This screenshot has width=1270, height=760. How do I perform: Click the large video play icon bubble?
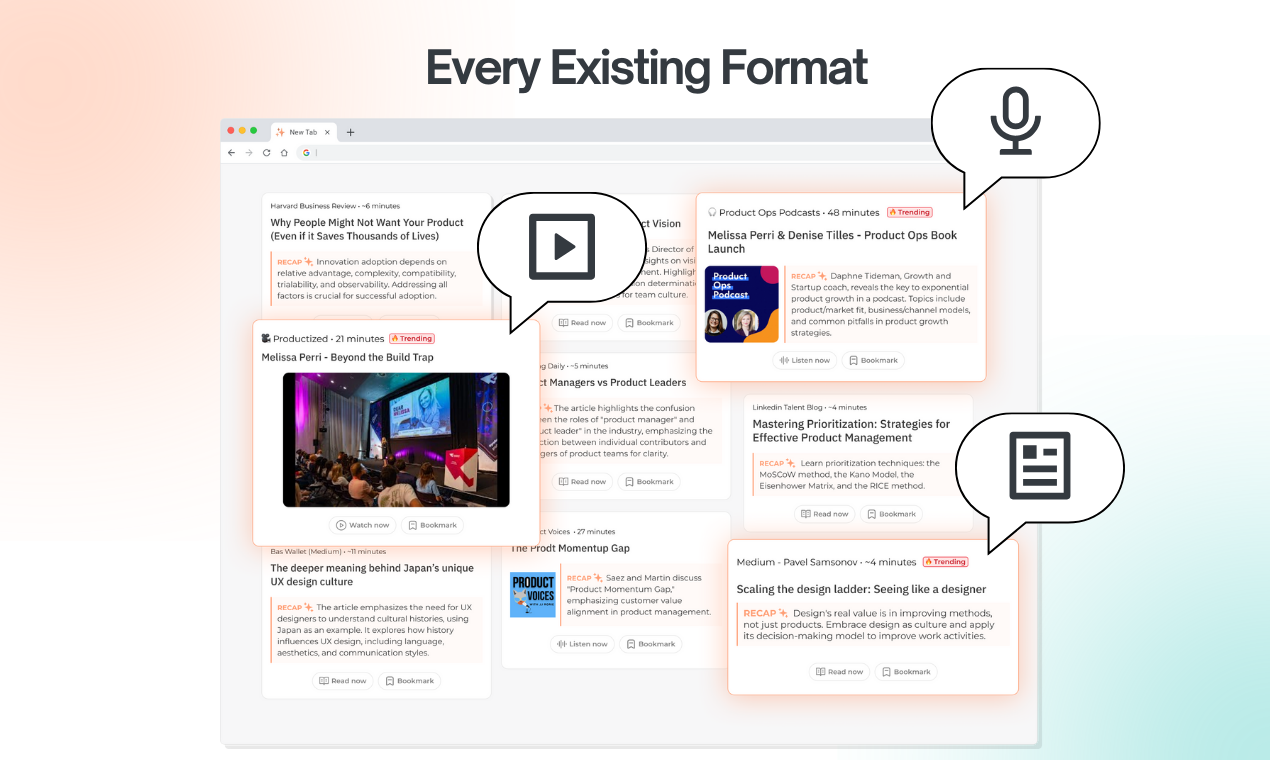click(x=562, y=246)
